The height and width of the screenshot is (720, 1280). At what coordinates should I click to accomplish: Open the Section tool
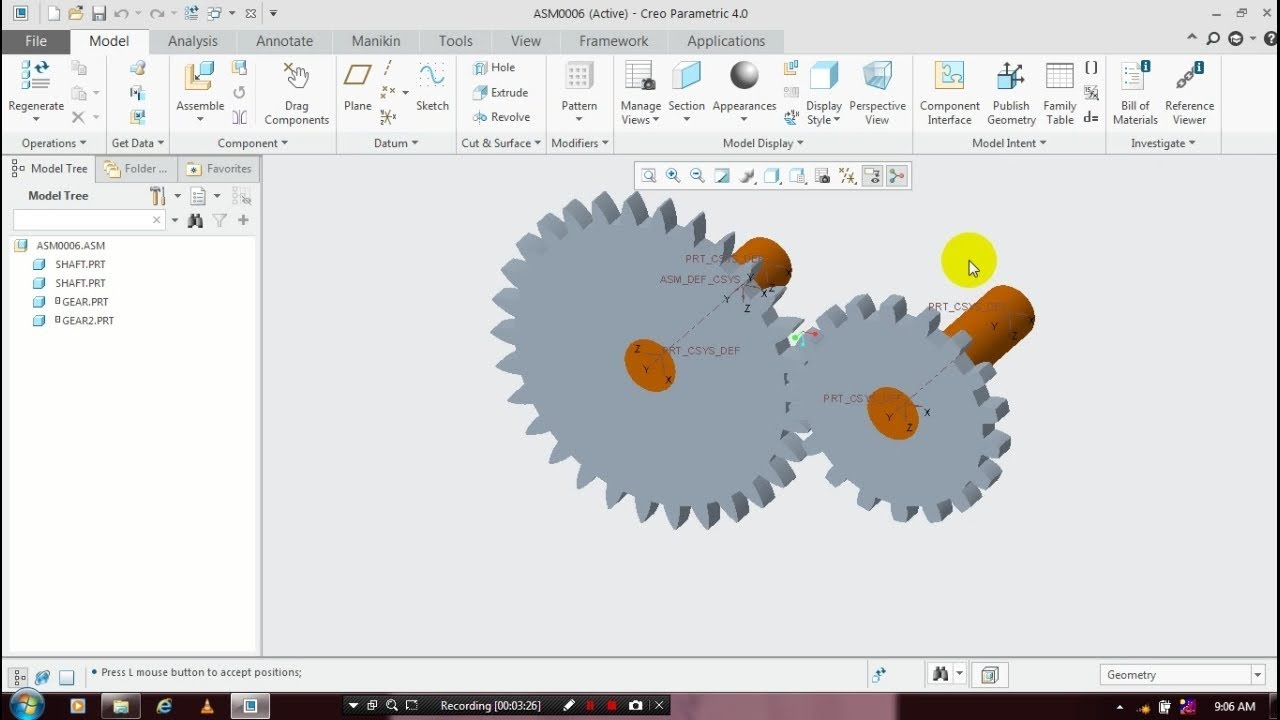[686, 91]
